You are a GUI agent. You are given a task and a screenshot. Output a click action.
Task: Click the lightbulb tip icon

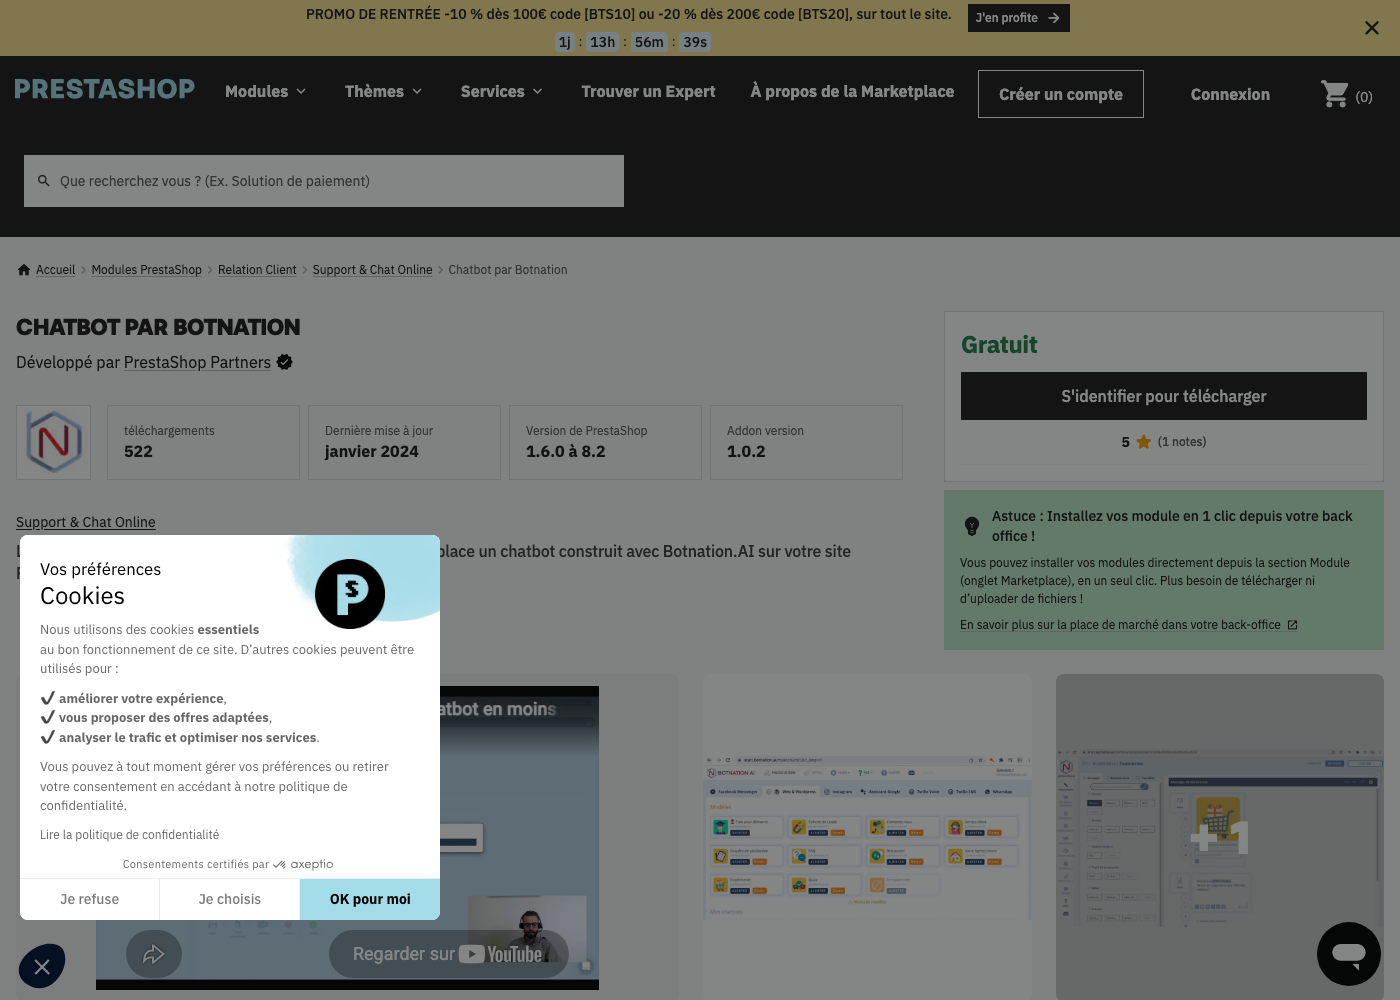[971, 526]
